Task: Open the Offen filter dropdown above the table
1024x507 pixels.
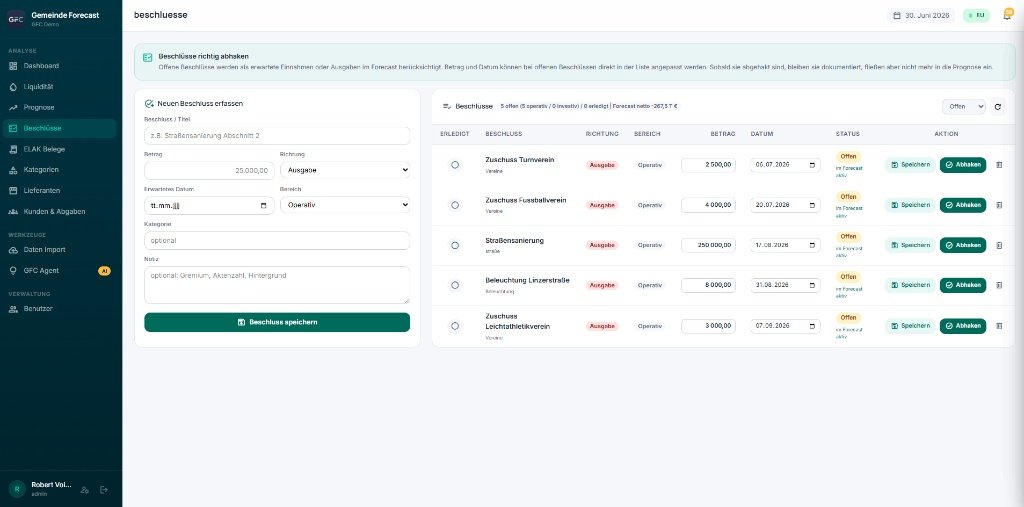Action: coord(963,106)
